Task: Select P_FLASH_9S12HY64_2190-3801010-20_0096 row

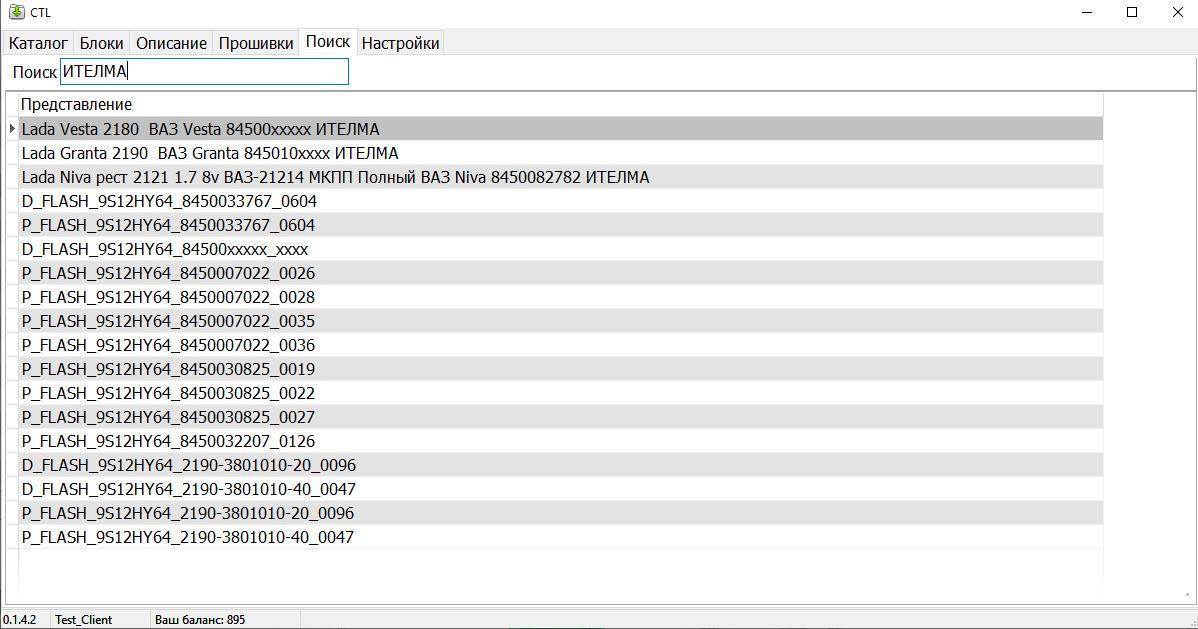Action: tap(561, 513)
